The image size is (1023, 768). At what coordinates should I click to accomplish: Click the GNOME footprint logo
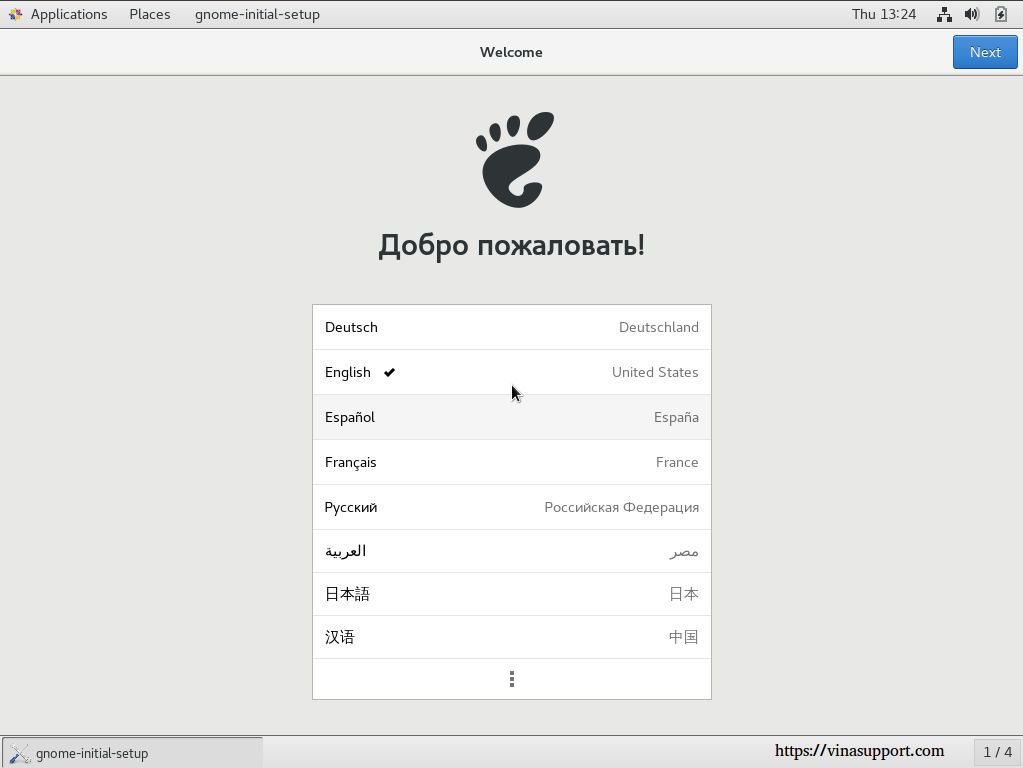pyautogui.click(x=511, y=160)
